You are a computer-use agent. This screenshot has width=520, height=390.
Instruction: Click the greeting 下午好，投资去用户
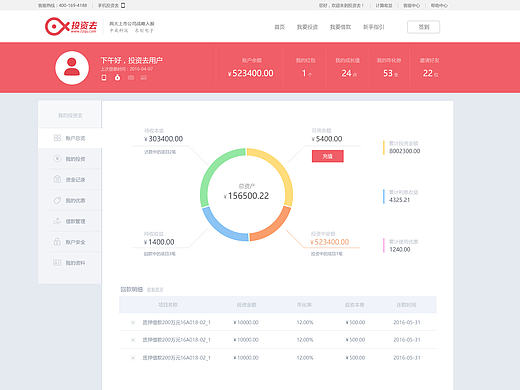[131, 60]
